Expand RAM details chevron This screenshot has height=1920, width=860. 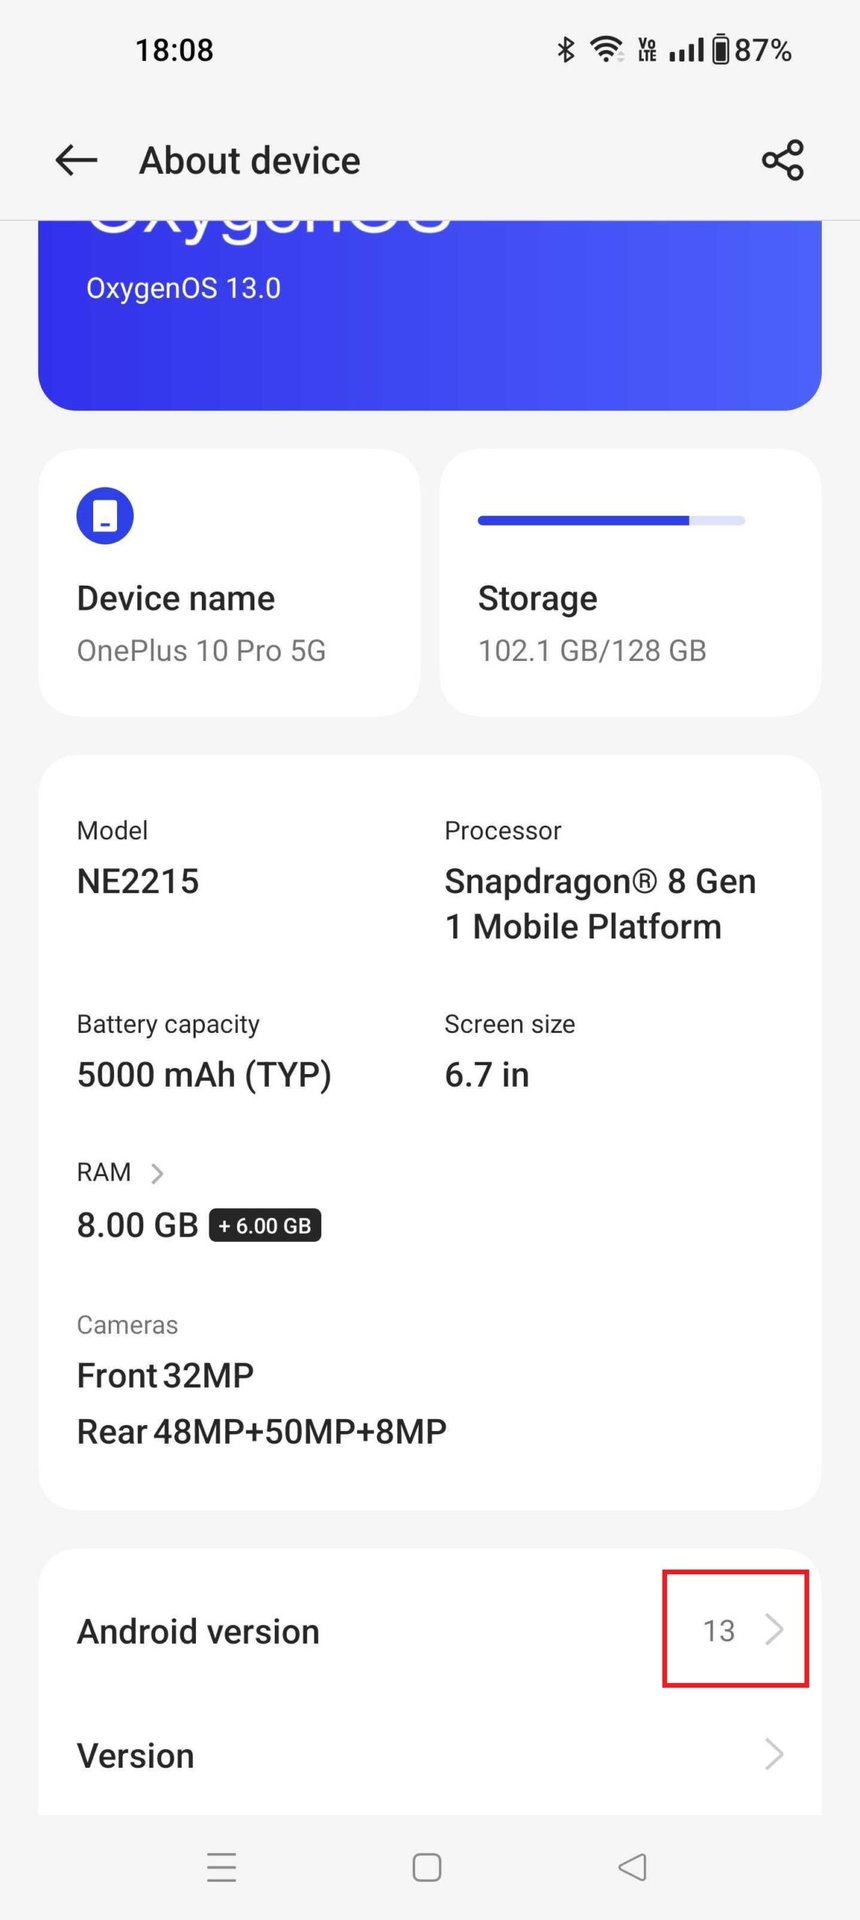point(157,1173)
